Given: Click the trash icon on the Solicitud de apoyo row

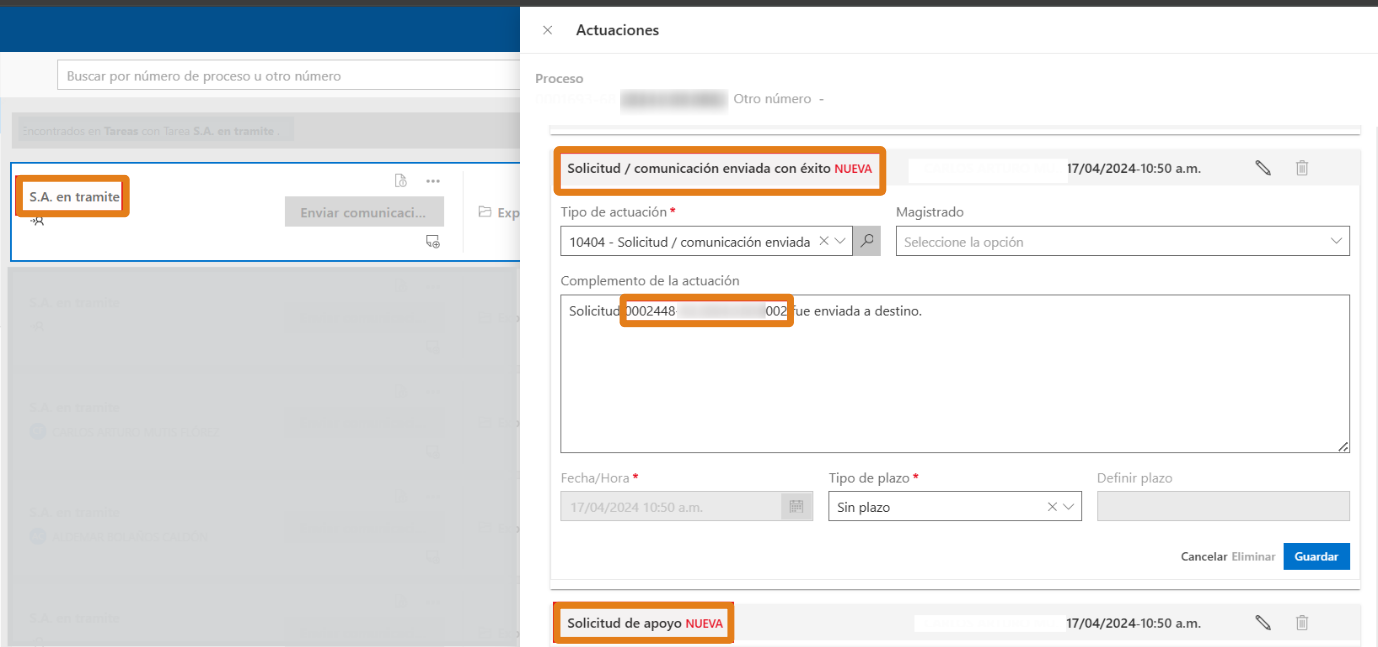Looking at the screenshot, I should coord(1302,623).
